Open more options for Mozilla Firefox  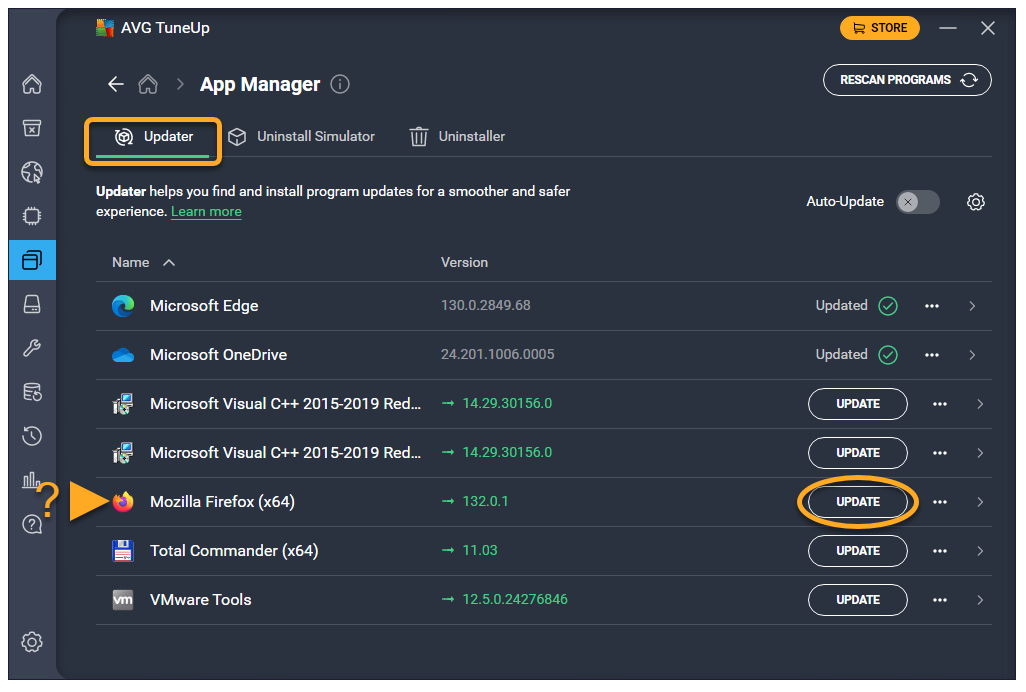(x=939, y=502)
